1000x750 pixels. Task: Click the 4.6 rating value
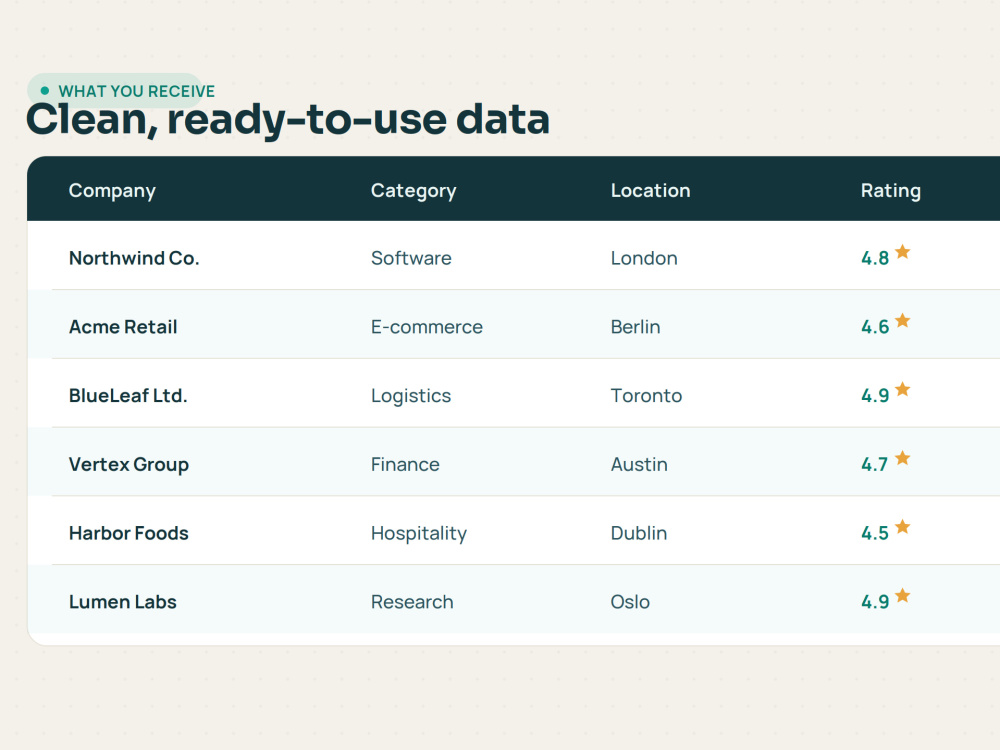coord(874,327)
